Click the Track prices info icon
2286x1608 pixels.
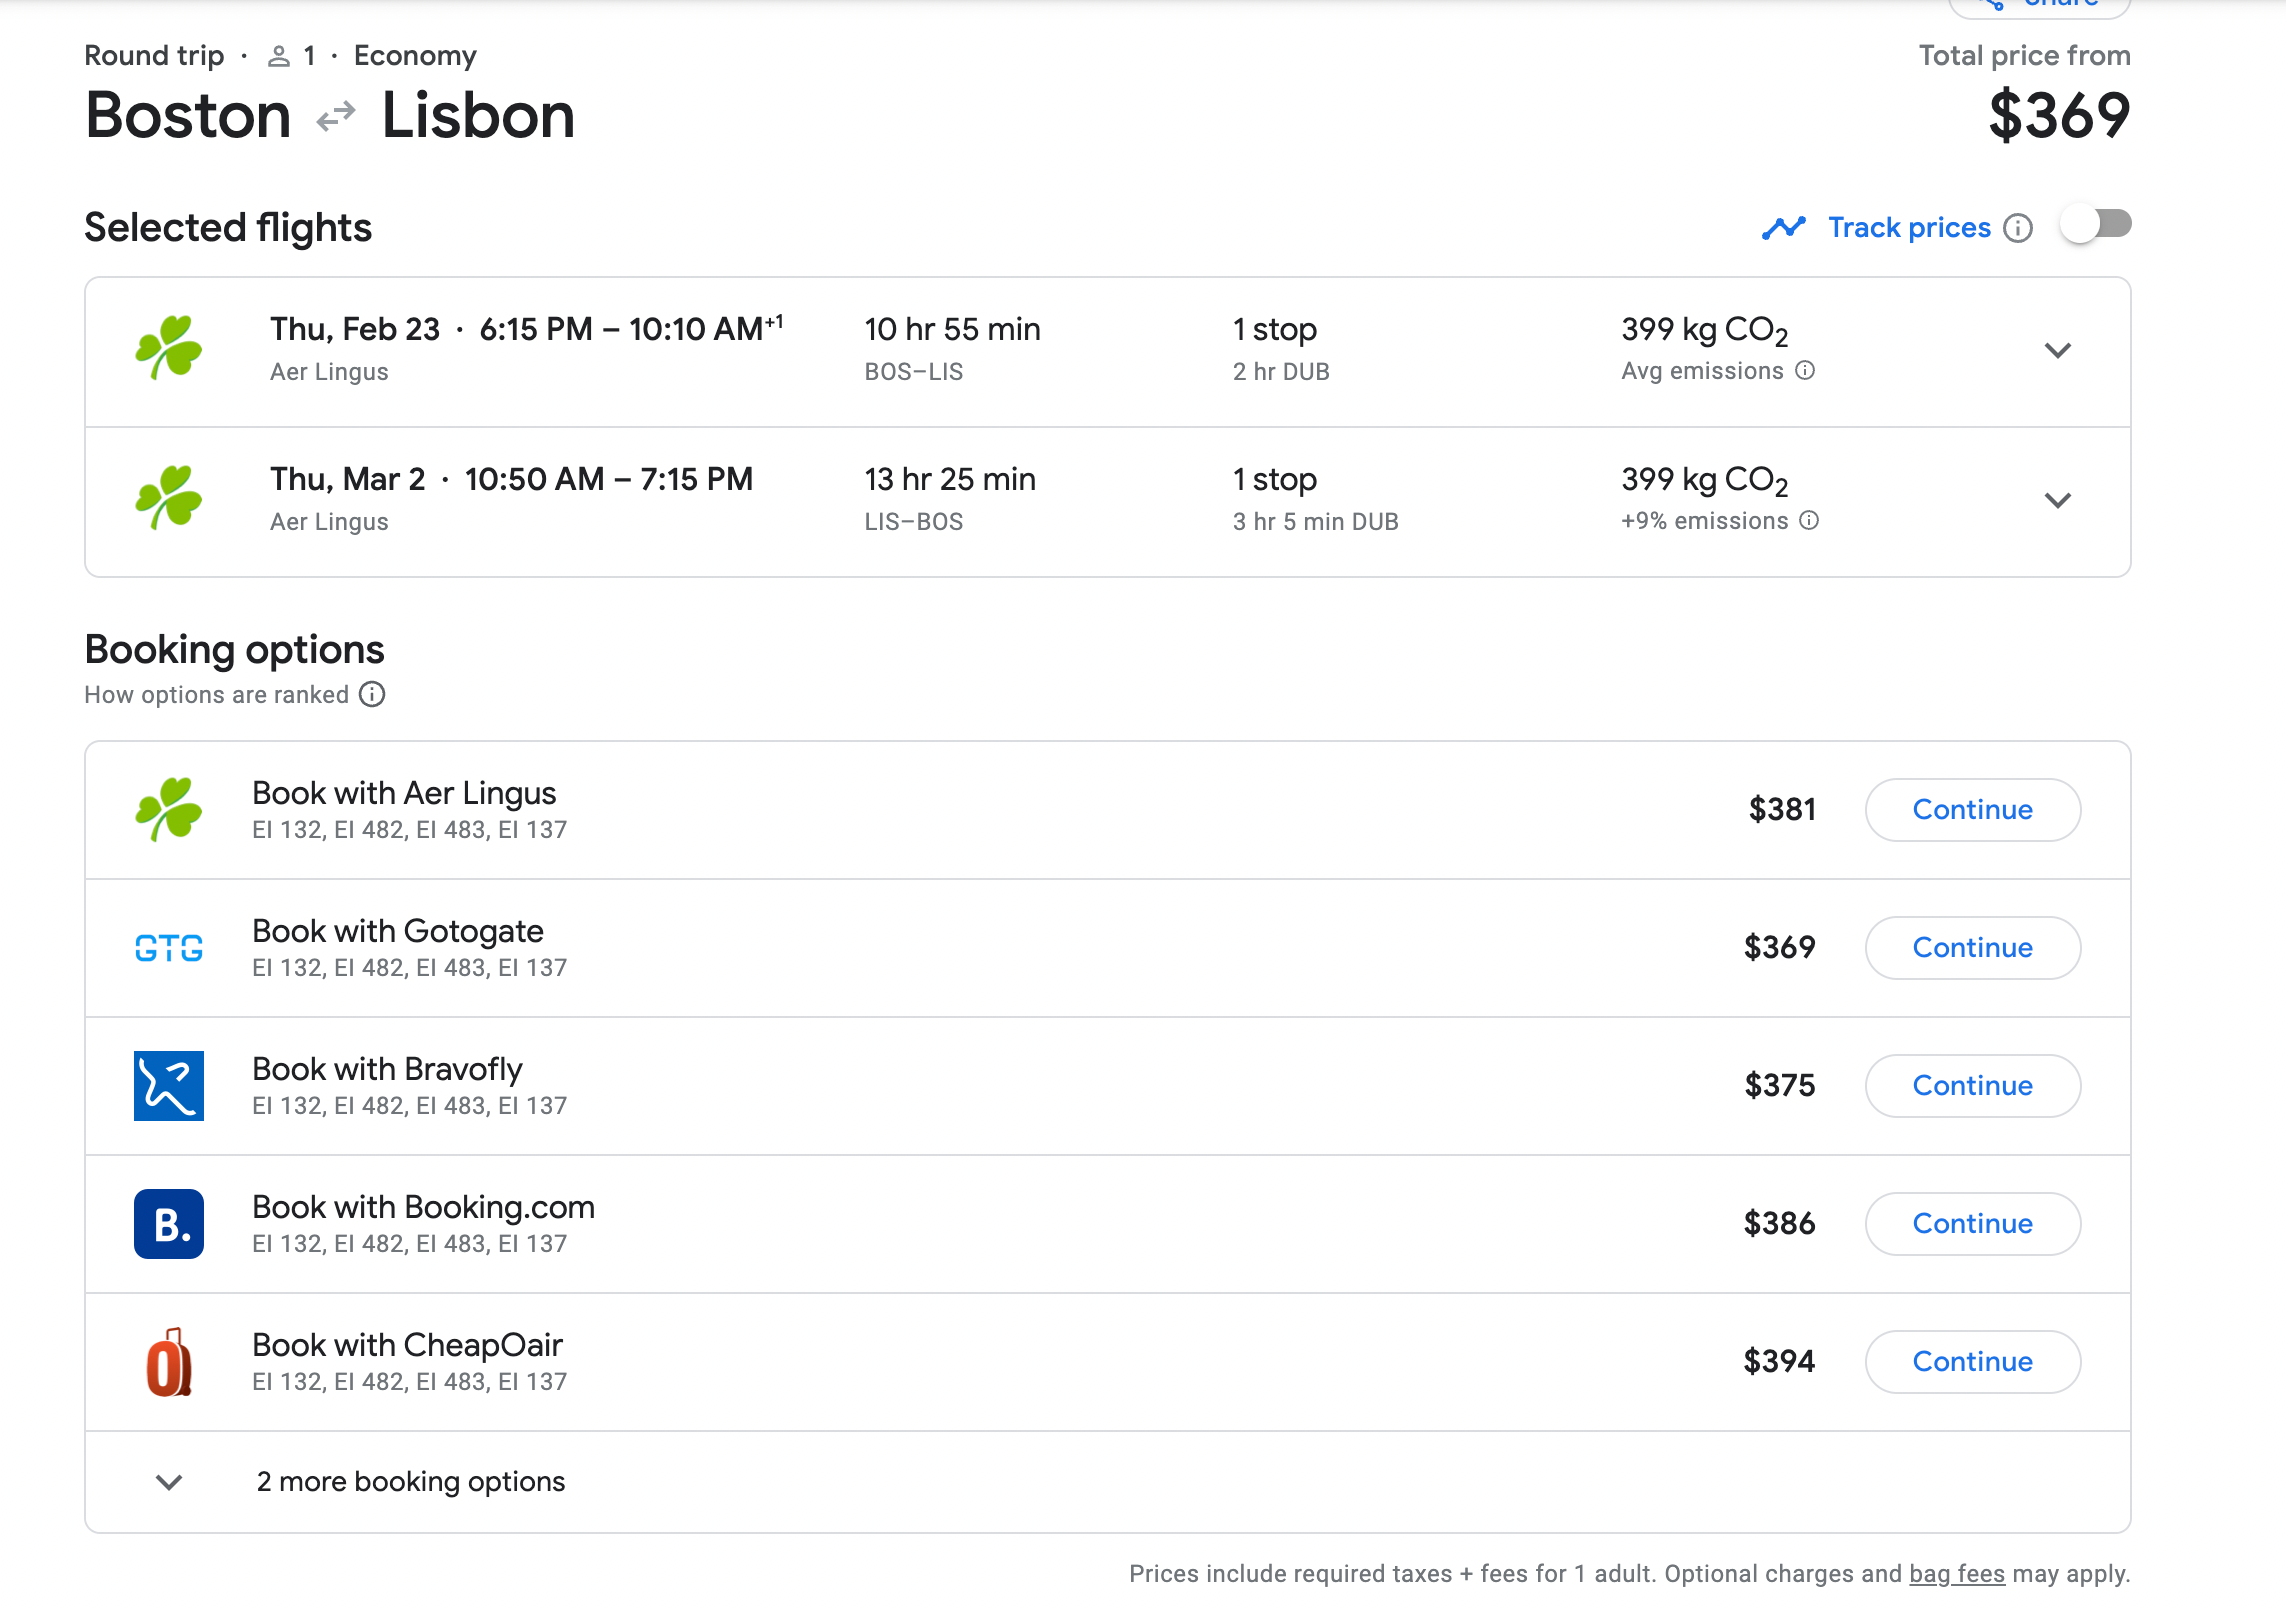[x=2018, y=228]
